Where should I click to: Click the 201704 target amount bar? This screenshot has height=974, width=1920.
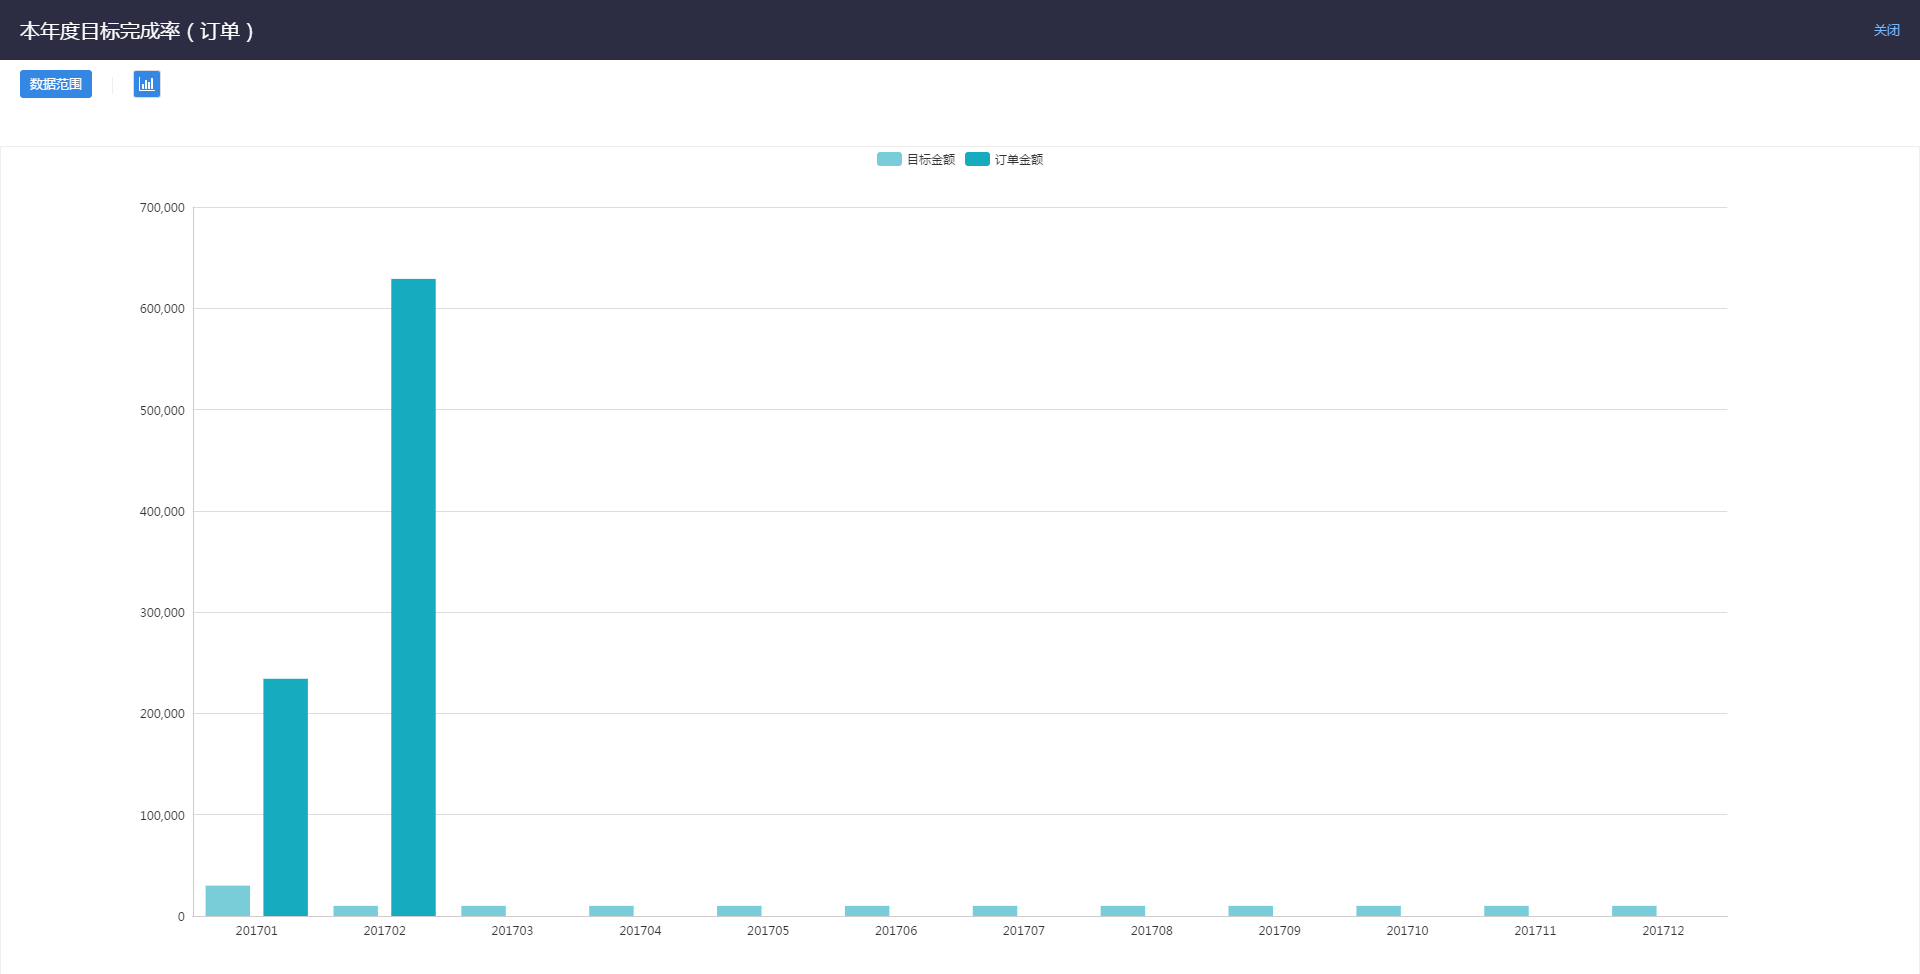tap(611, 911)
